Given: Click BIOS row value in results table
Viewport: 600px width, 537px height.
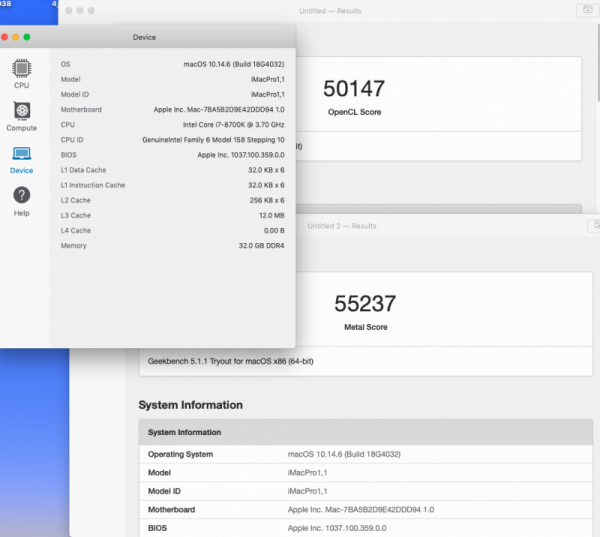Looking at the screenshot, I should [x=337, y=528].
